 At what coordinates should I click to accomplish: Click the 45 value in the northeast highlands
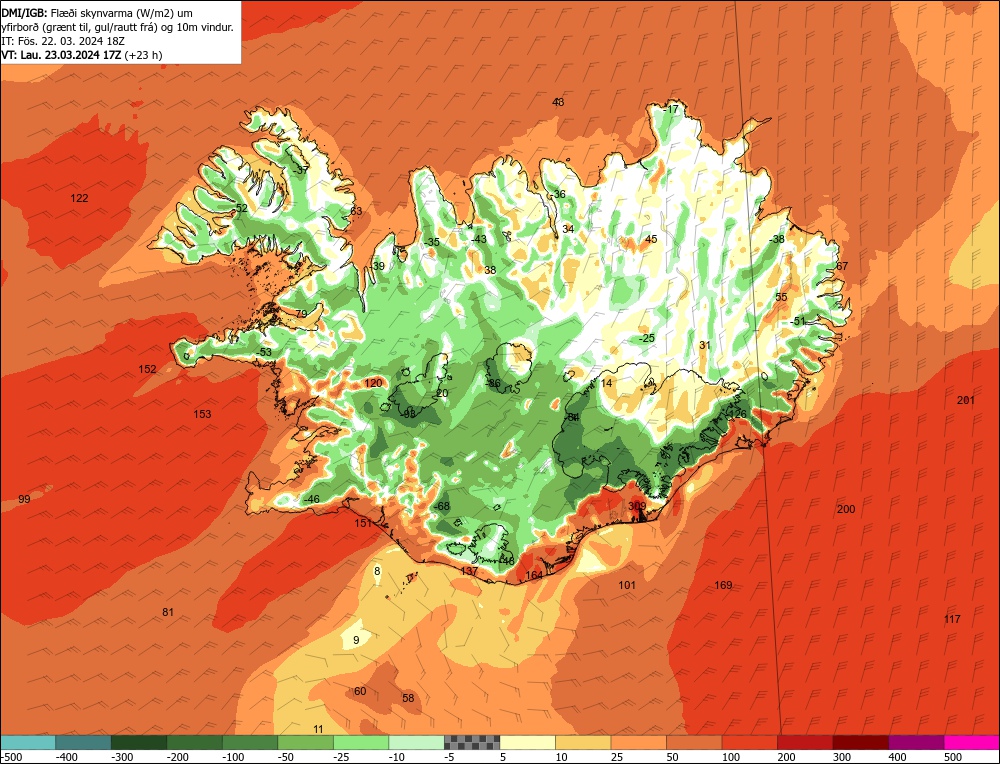click(x=651, y=239)
